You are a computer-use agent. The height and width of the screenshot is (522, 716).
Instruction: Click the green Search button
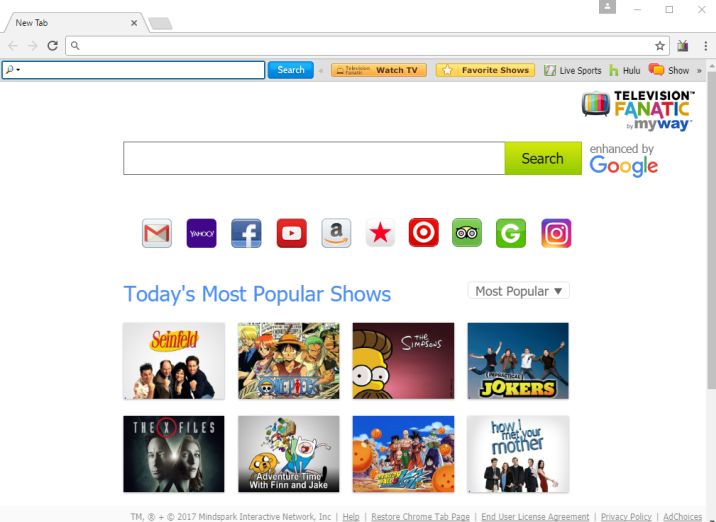[543, 158]
